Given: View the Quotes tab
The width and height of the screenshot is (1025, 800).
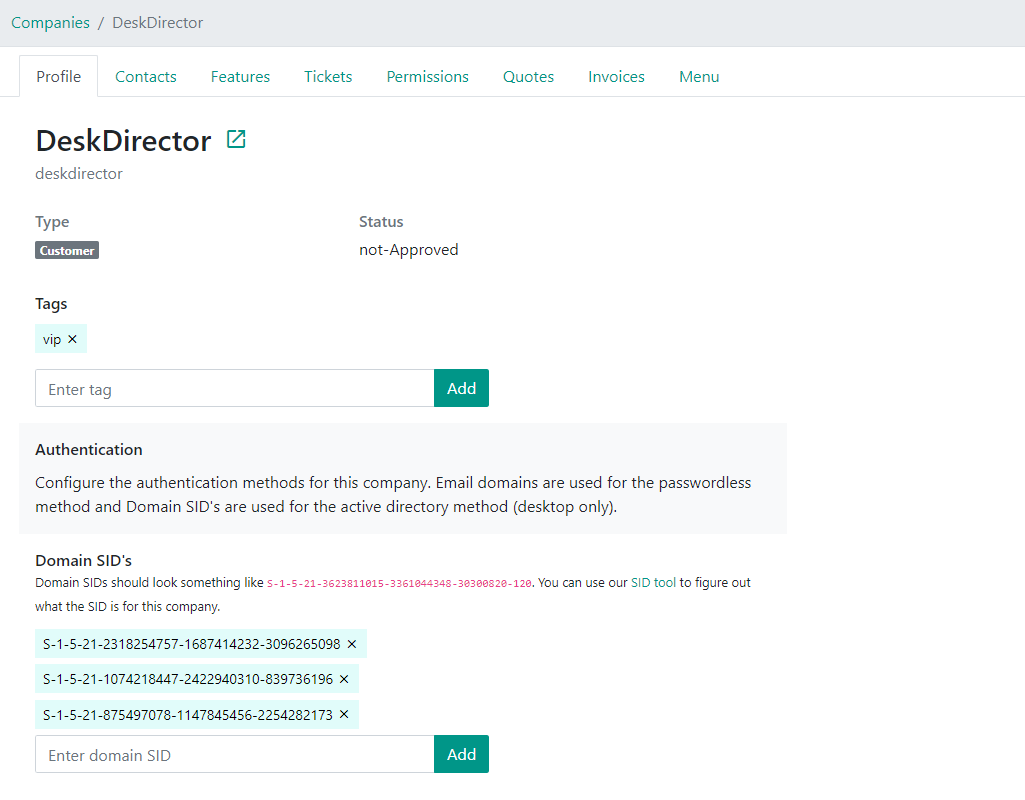Looking at the screenshot, I should point(528,76).
